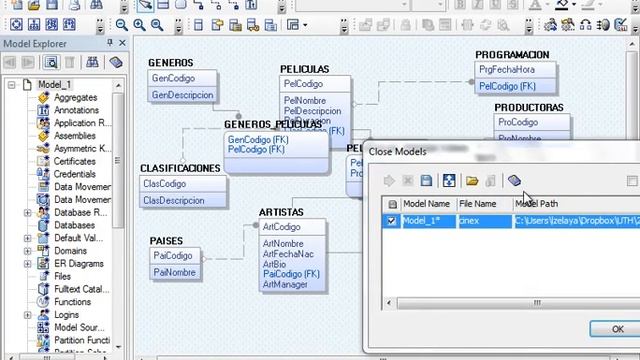
Task: Click the green arrow icon in Close Models toolbar
Action: (389, 180)
